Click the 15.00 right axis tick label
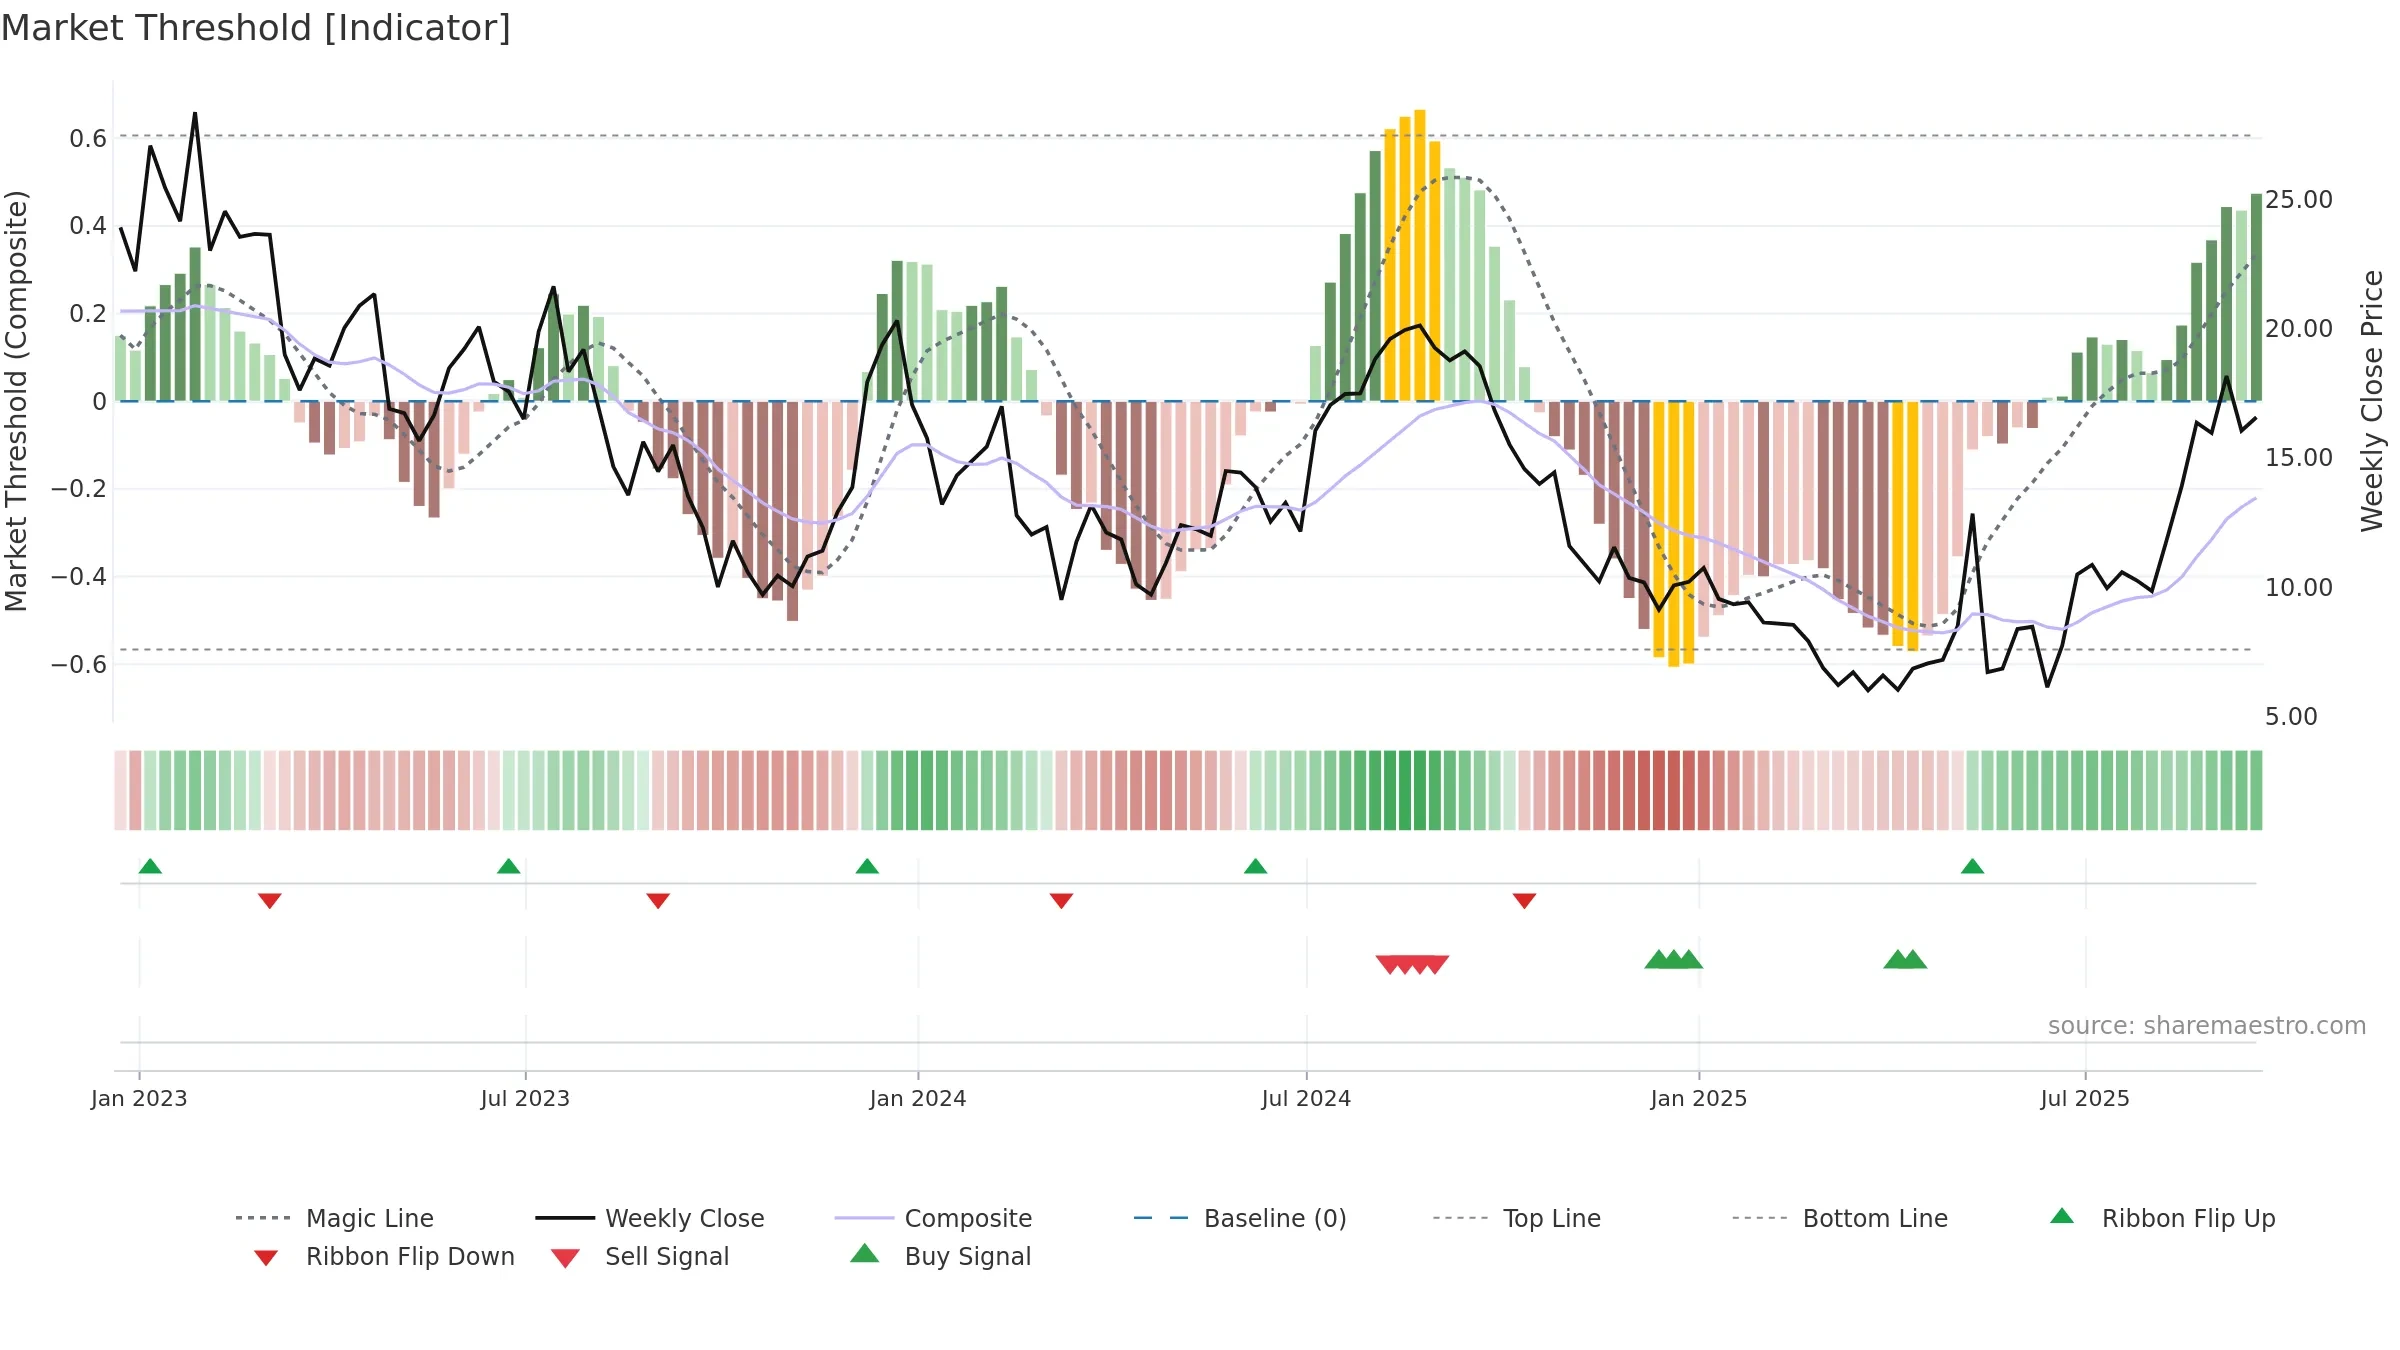Screen dimensions: 2400x1350 (x=2299, y=457)
